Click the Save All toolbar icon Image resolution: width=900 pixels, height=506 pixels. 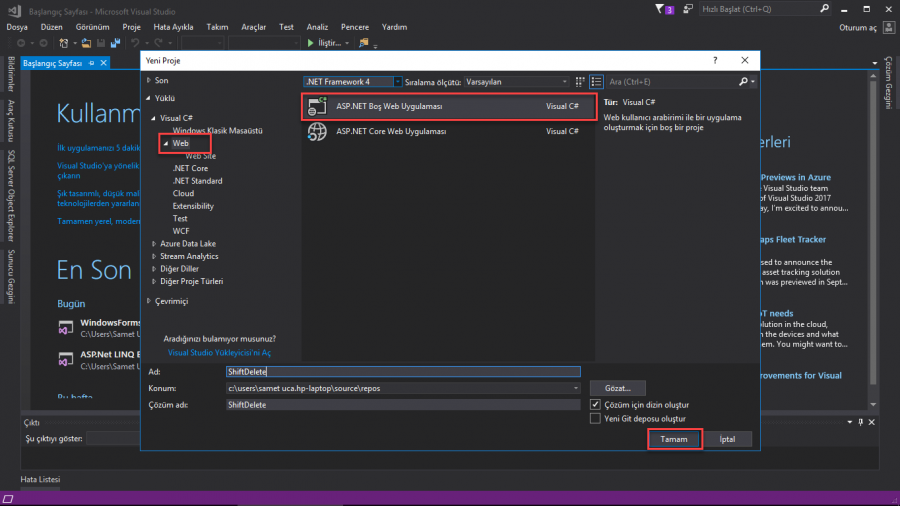point(115,43)
